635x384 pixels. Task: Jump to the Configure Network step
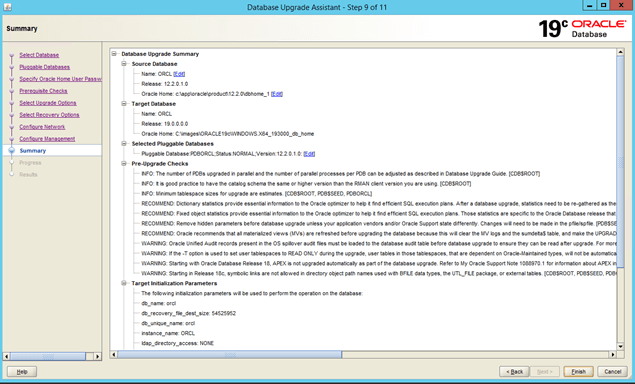pos(42,127)
